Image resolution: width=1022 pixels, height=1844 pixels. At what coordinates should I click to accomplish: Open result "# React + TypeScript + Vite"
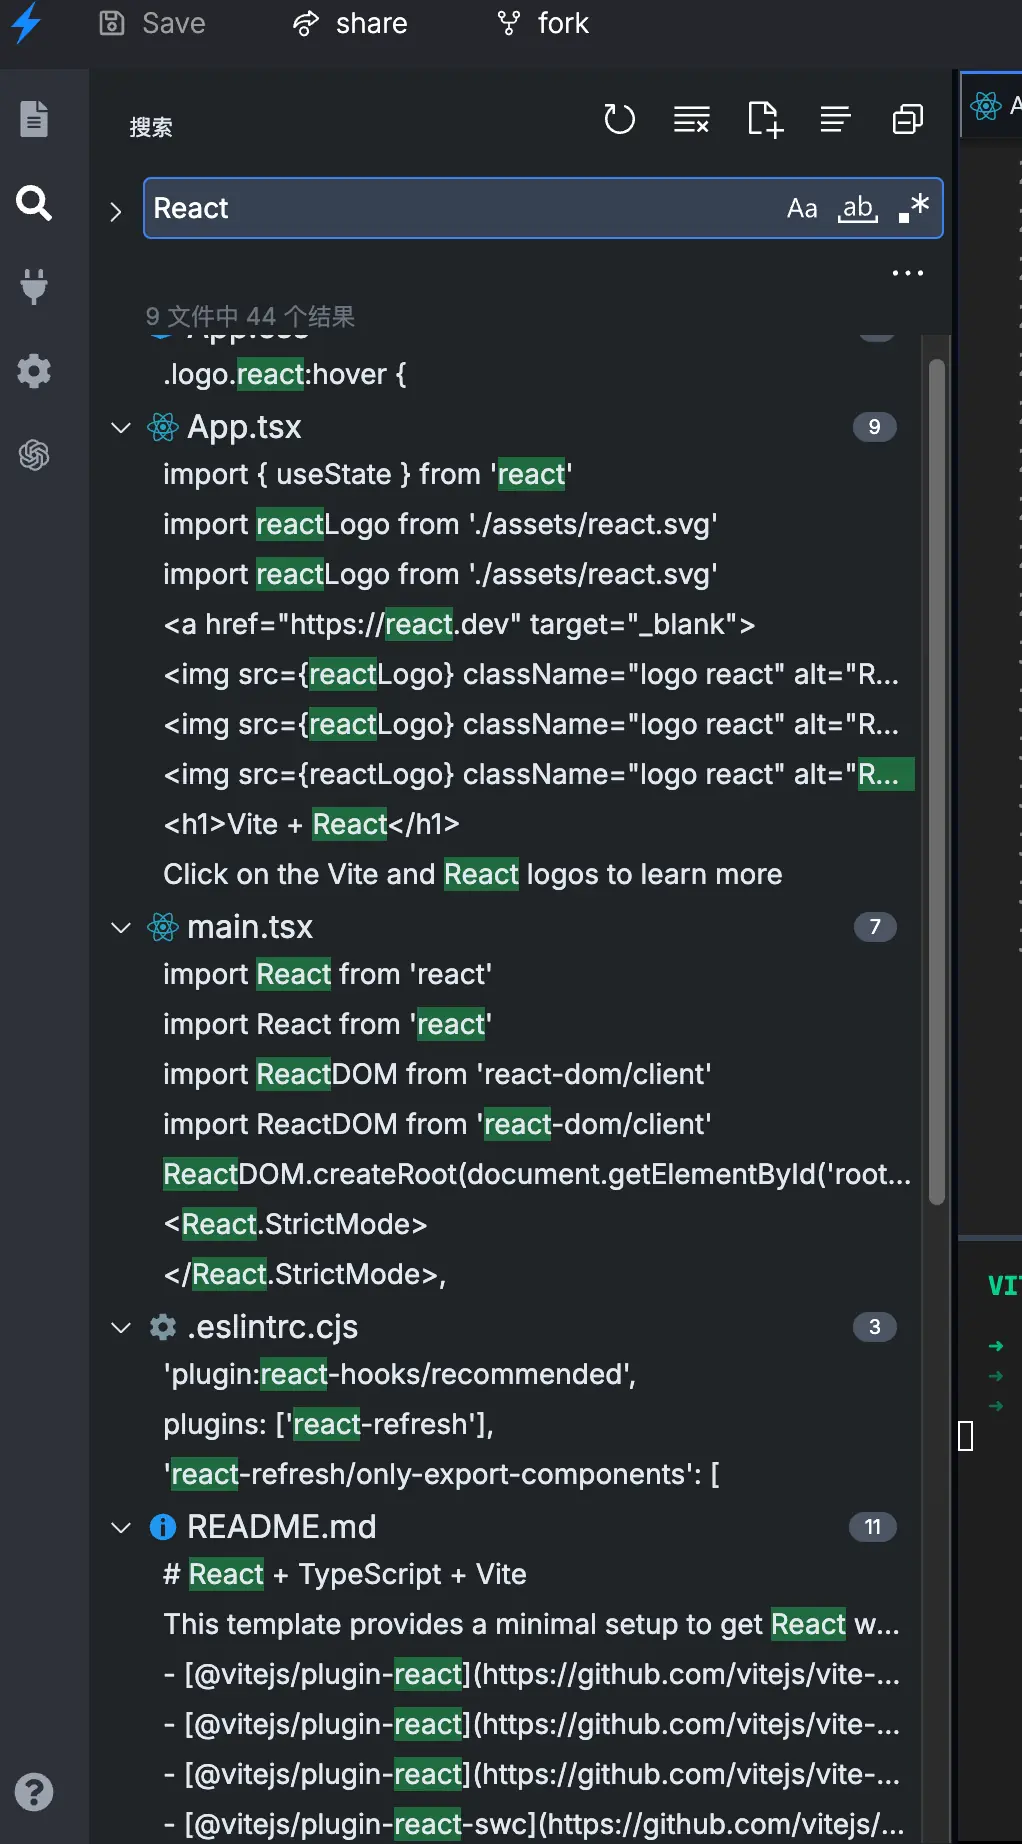[x=345, y=1574]
